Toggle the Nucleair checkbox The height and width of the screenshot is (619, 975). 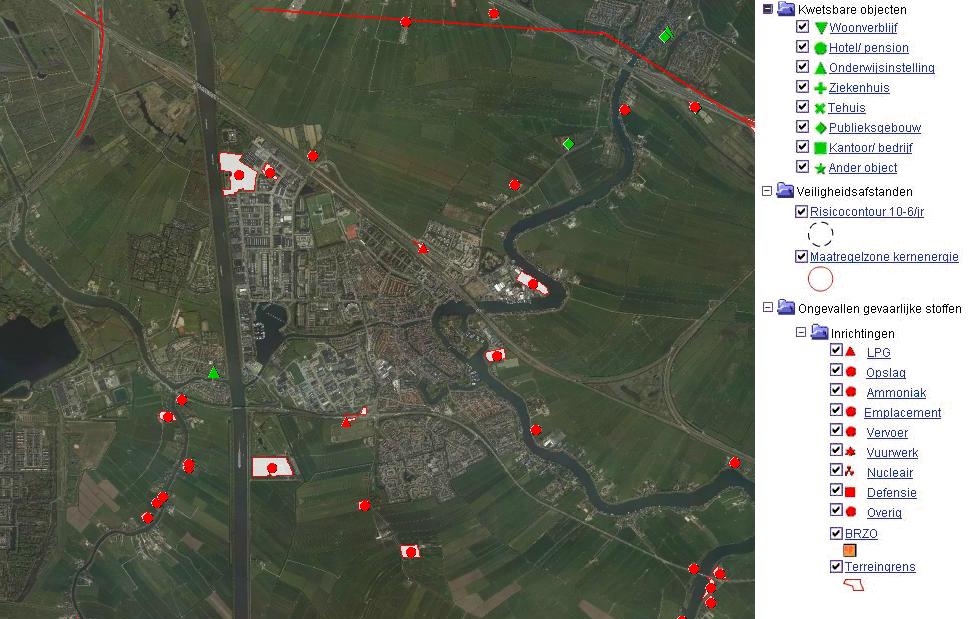point(836,470)
